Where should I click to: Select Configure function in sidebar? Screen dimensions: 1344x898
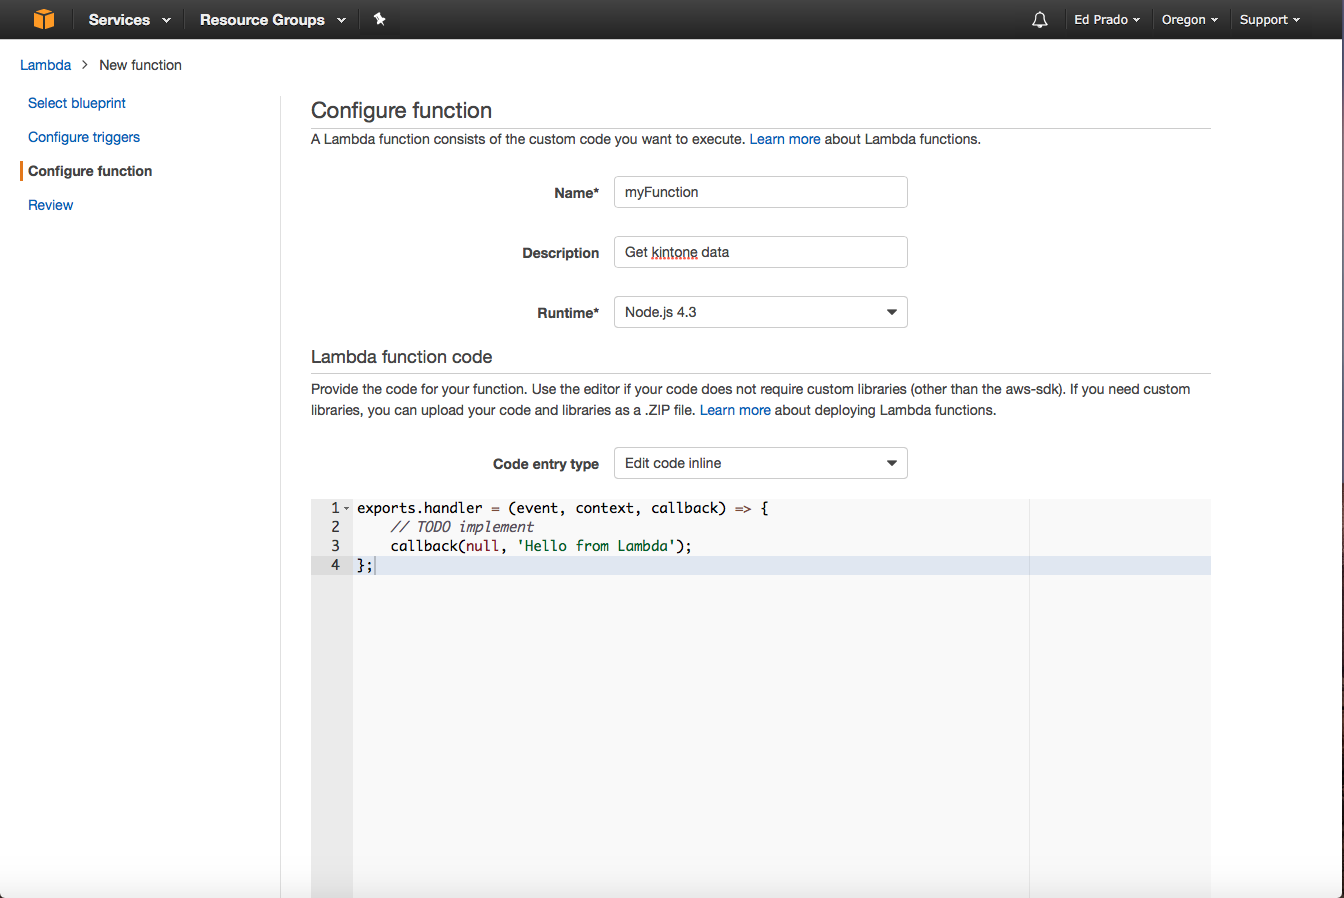click(x=90, y=171)
